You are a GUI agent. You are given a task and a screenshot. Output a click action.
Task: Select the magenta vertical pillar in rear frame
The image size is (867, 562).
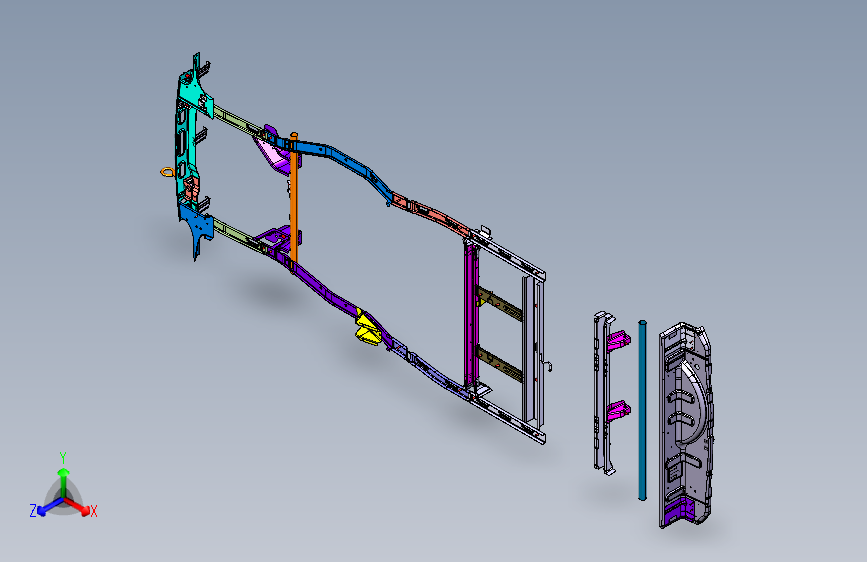470,314
